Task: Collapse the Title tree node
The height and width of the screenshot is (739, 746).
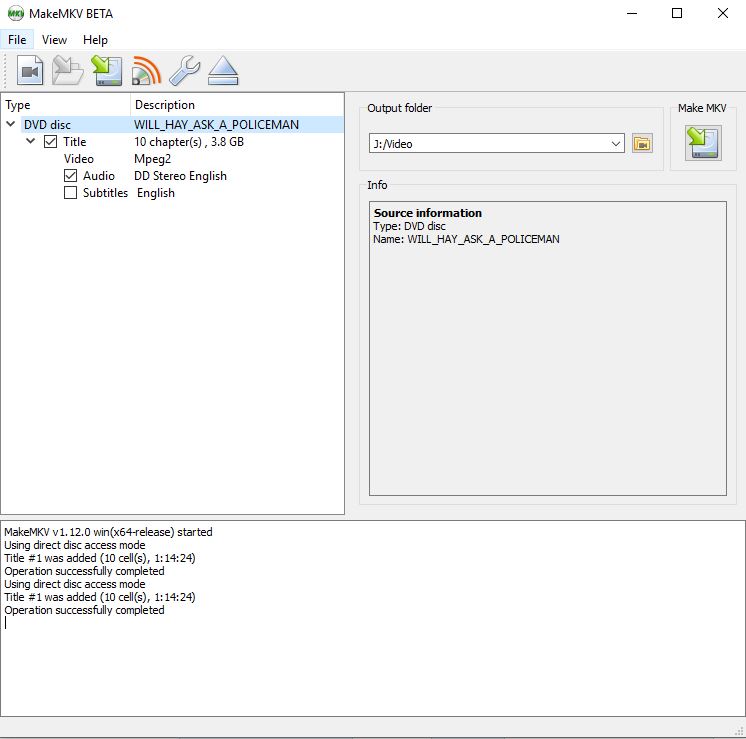Action: 31,142
